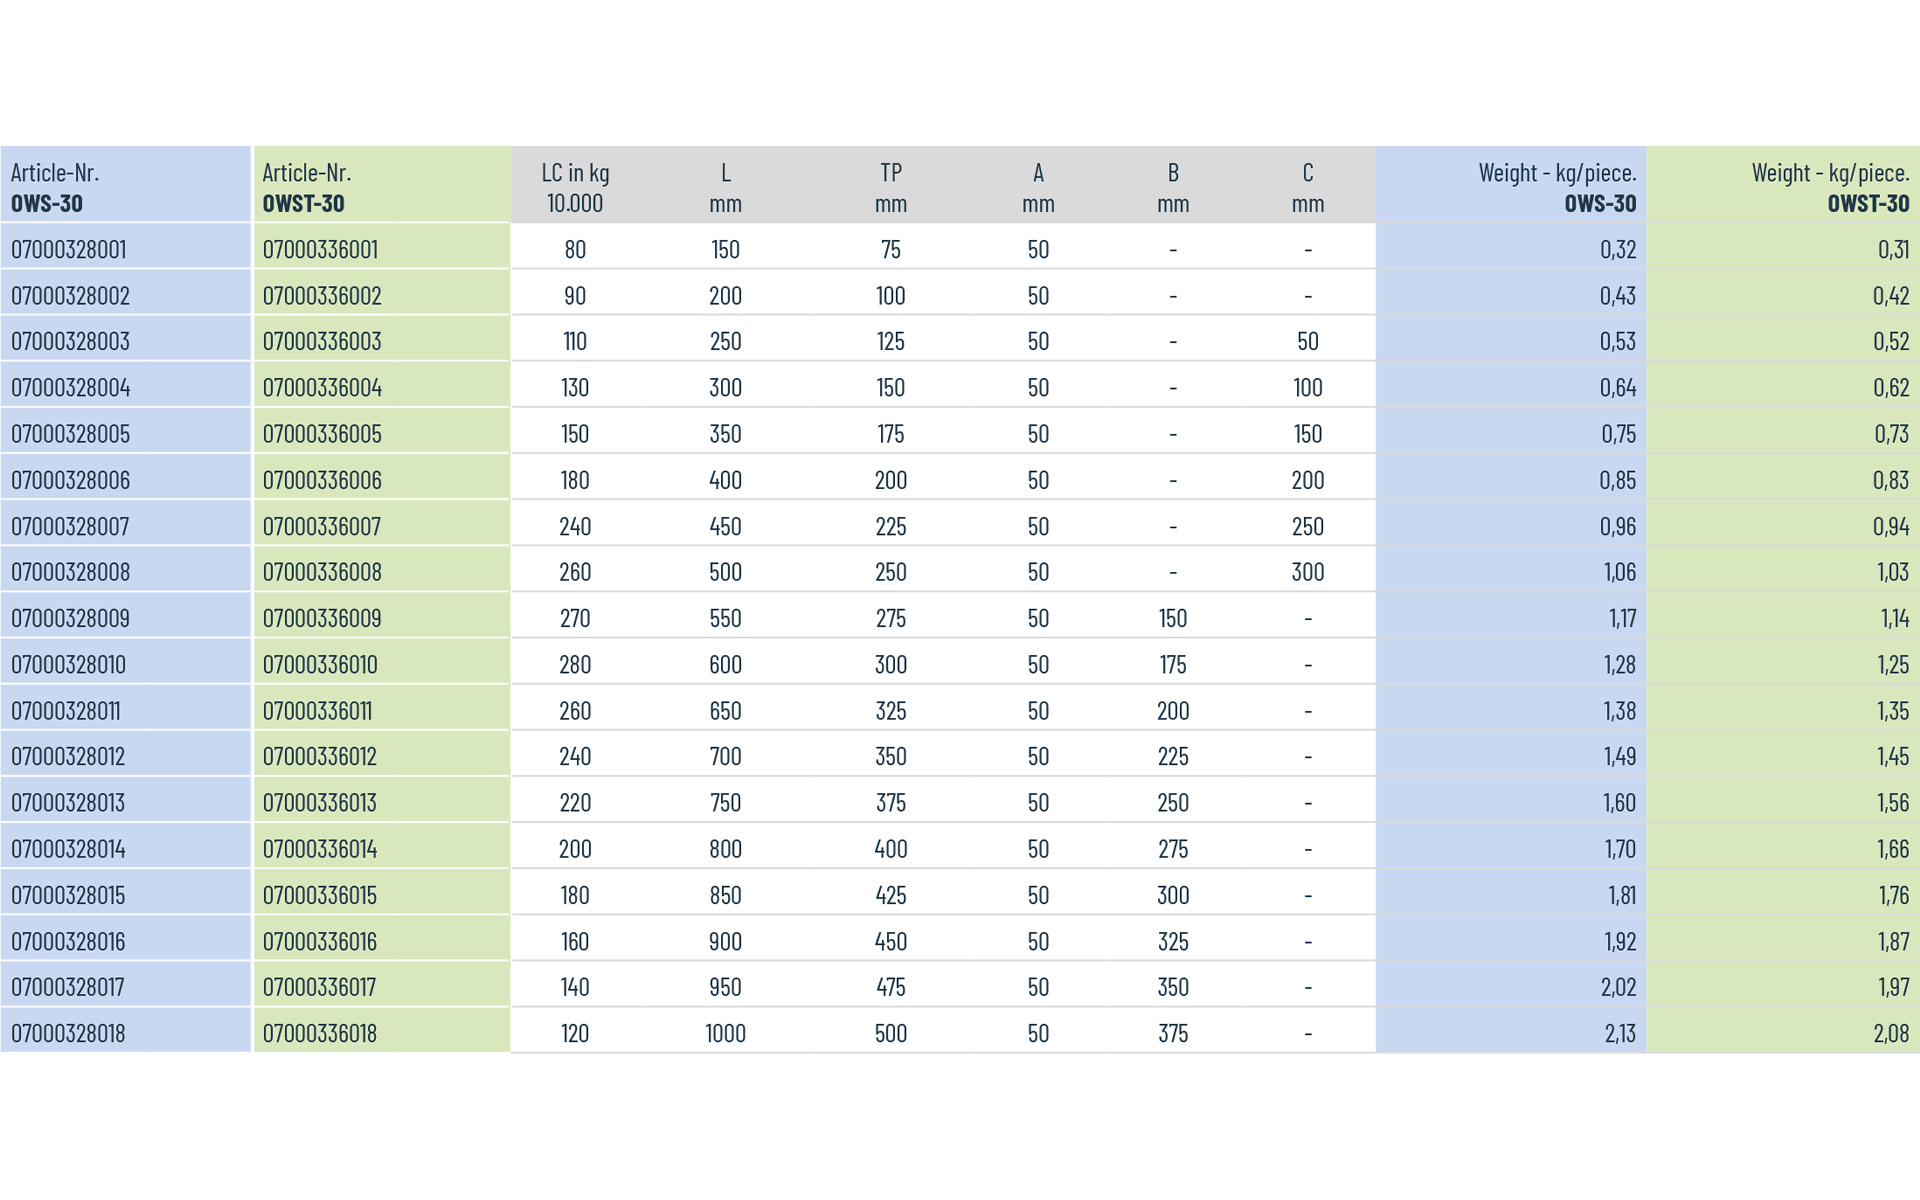Click the Weight OWST-30 column header
This screenshot has height=1200, width=1920.
[x=1830, y=187]
